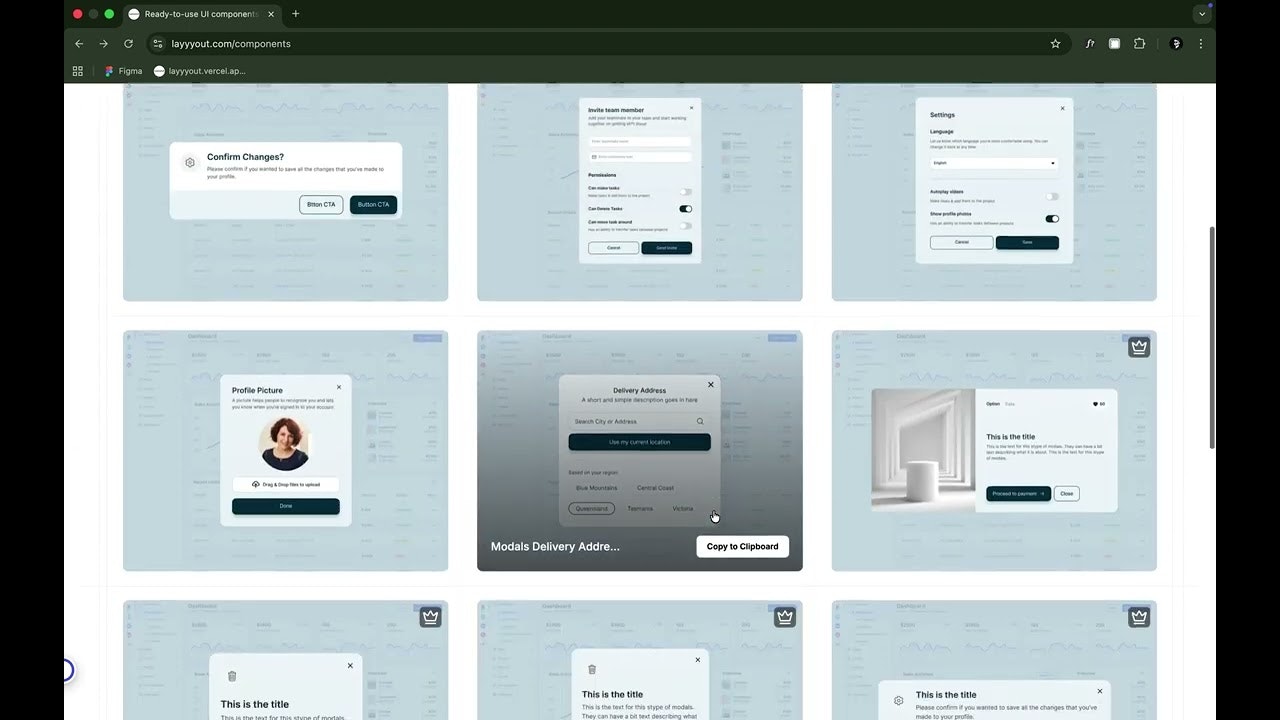Open the Confirm Changes modal card
This screenshot has height=720, width=1280.
click(x=285, y=192)
